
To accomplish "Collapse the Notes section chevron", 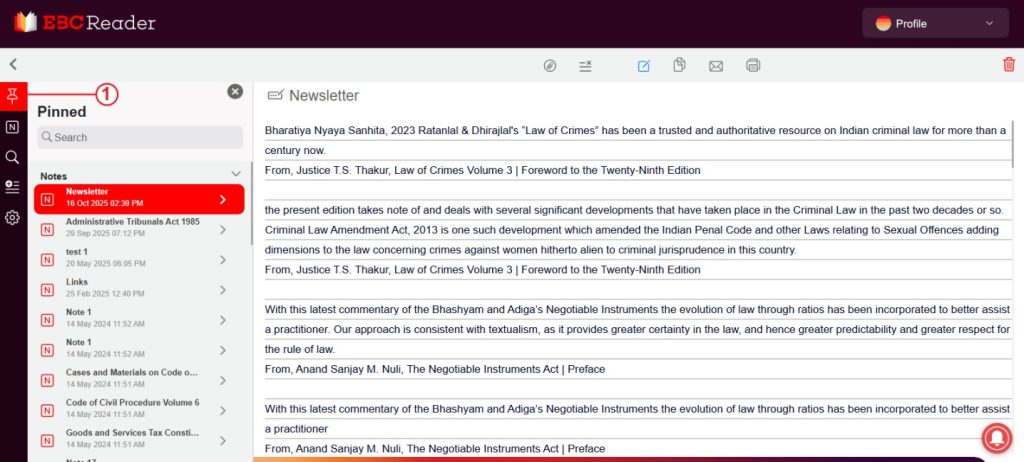I will (x=236, y=174).
